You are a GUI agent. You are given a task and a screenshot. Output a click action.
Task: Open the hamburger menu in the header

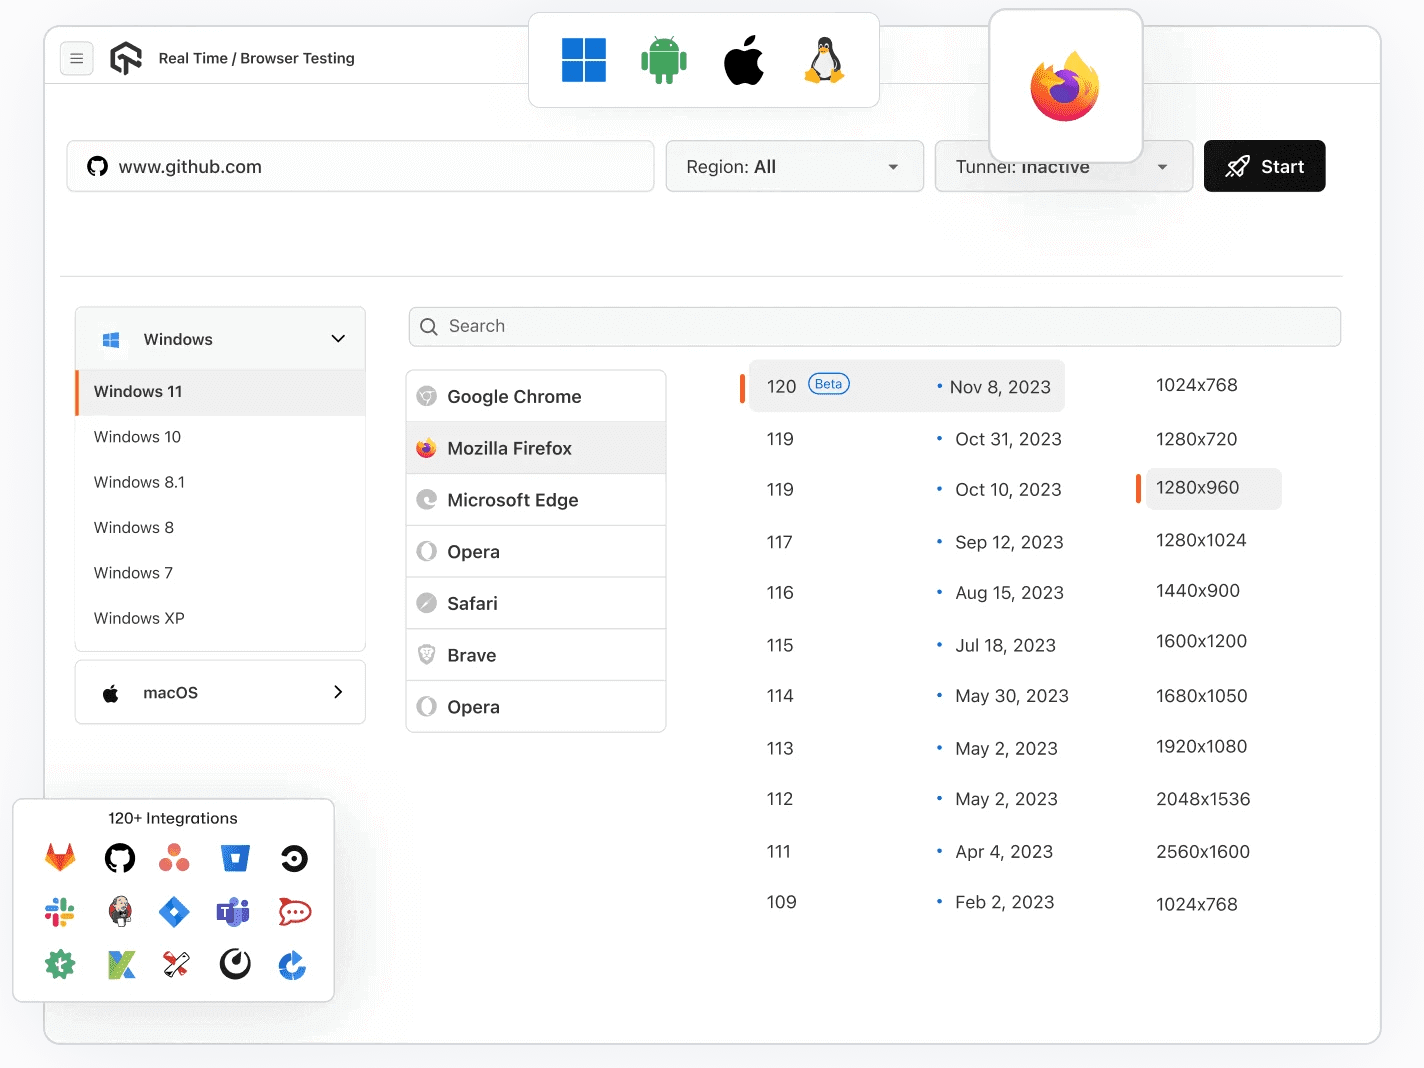pos(77,59)
